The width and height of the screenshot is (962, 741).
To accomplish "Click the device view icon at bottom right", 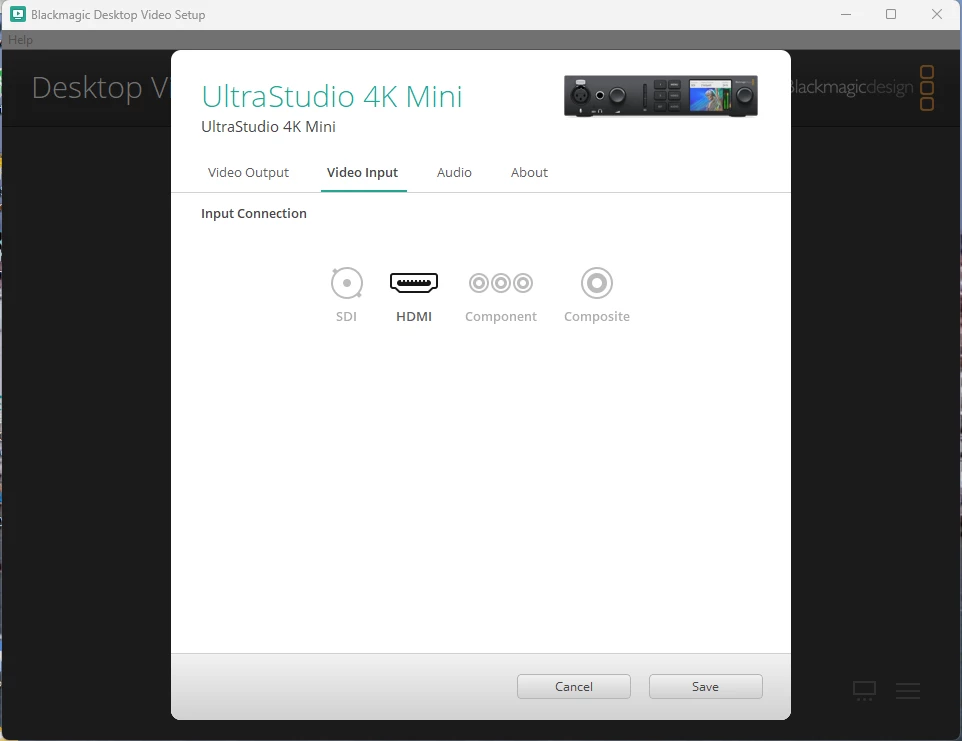I will (864, 691).
